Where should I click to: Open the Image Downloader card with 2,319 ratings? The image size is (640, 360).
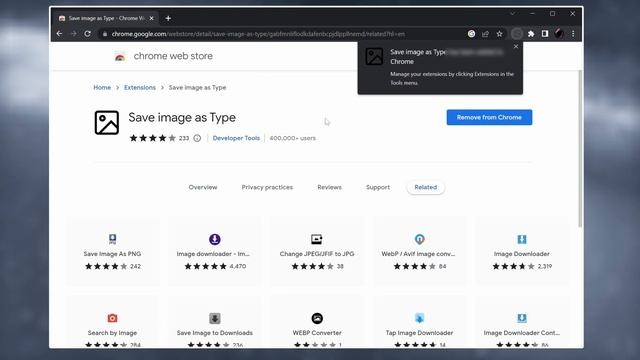click(522, 251)
